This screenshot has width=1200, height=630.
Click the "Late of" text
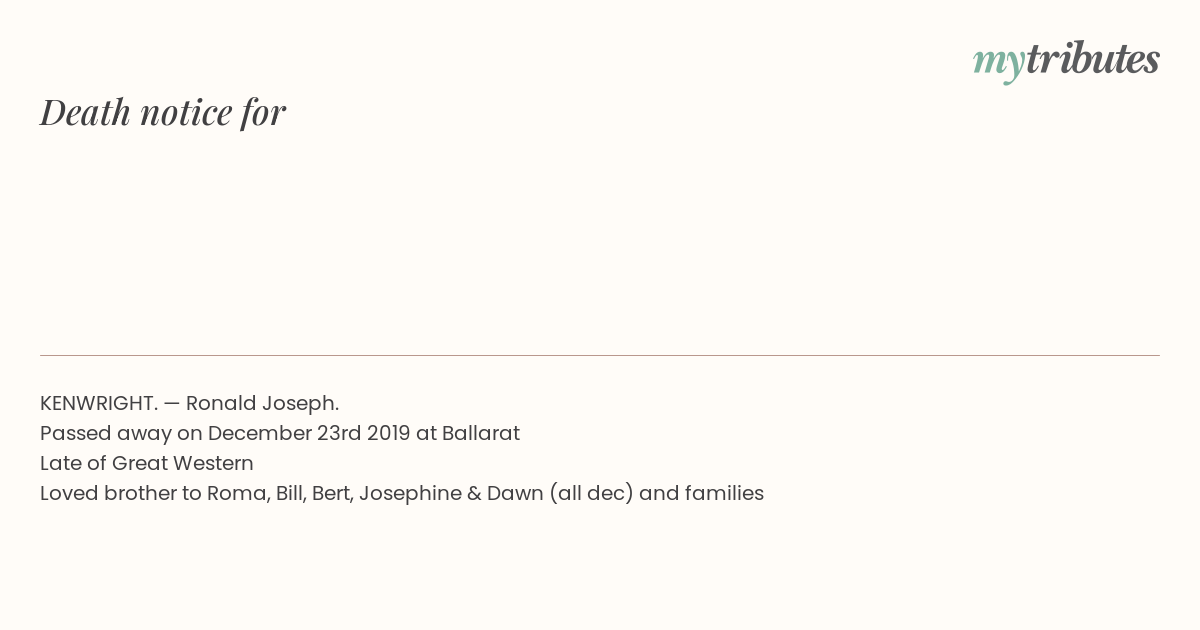pyautogui.click(x=73, y=463)
